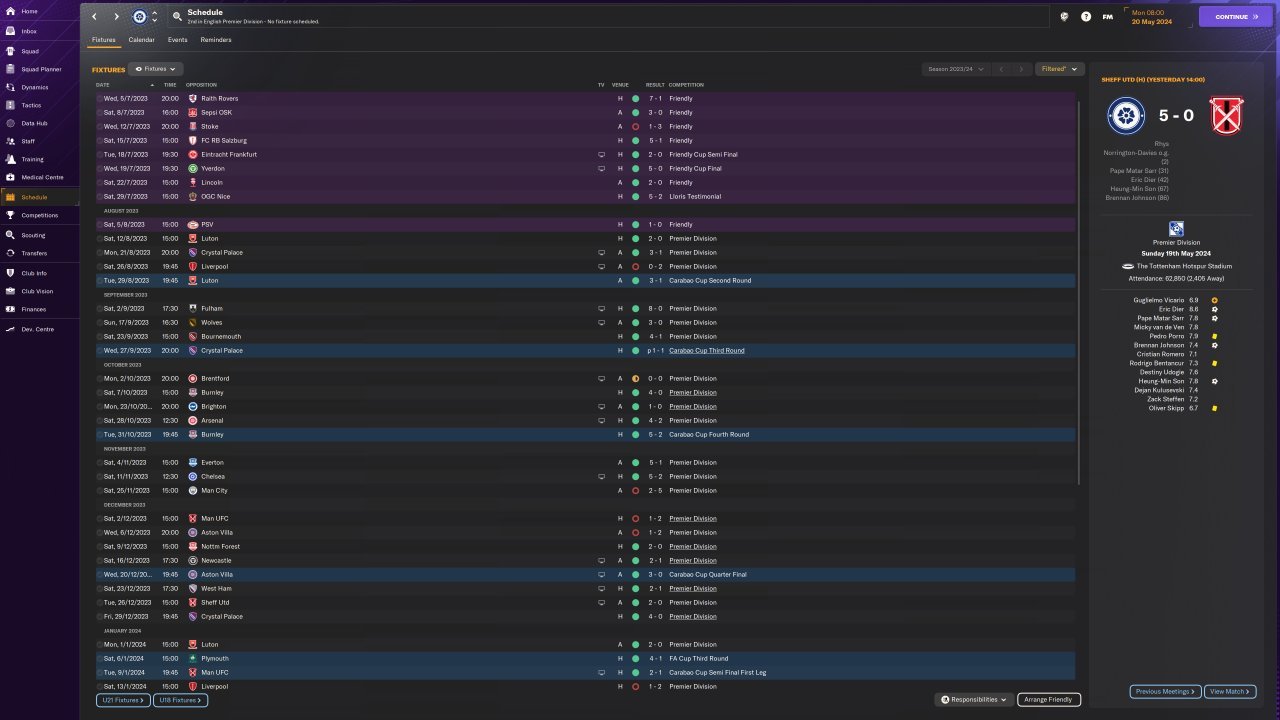Expand the Responsibilities dropdown
The width and height of the screenshot is (1280, 720).
pyautogui.click(x=974, y=700)
